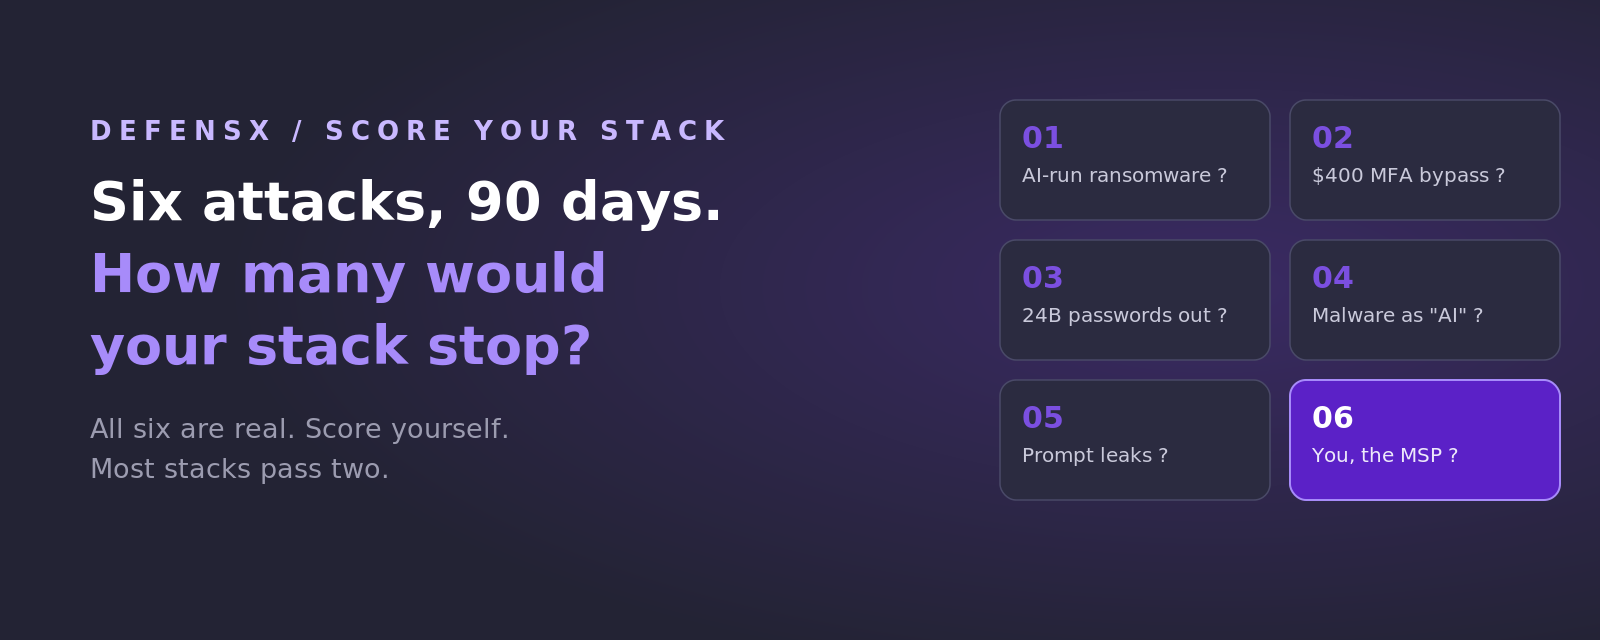Click All six are real subtext

coord(300,430)
